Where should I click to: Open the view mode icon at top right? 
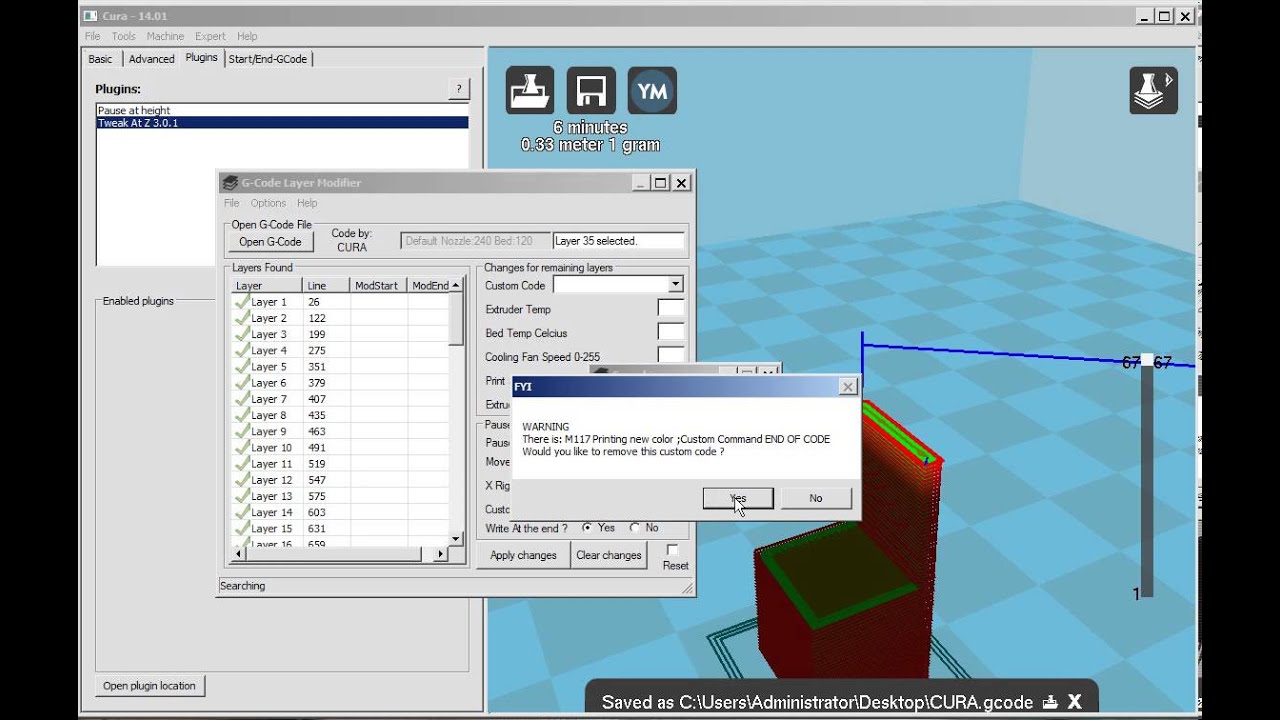pyautogui.click(x=1153, y=91)
